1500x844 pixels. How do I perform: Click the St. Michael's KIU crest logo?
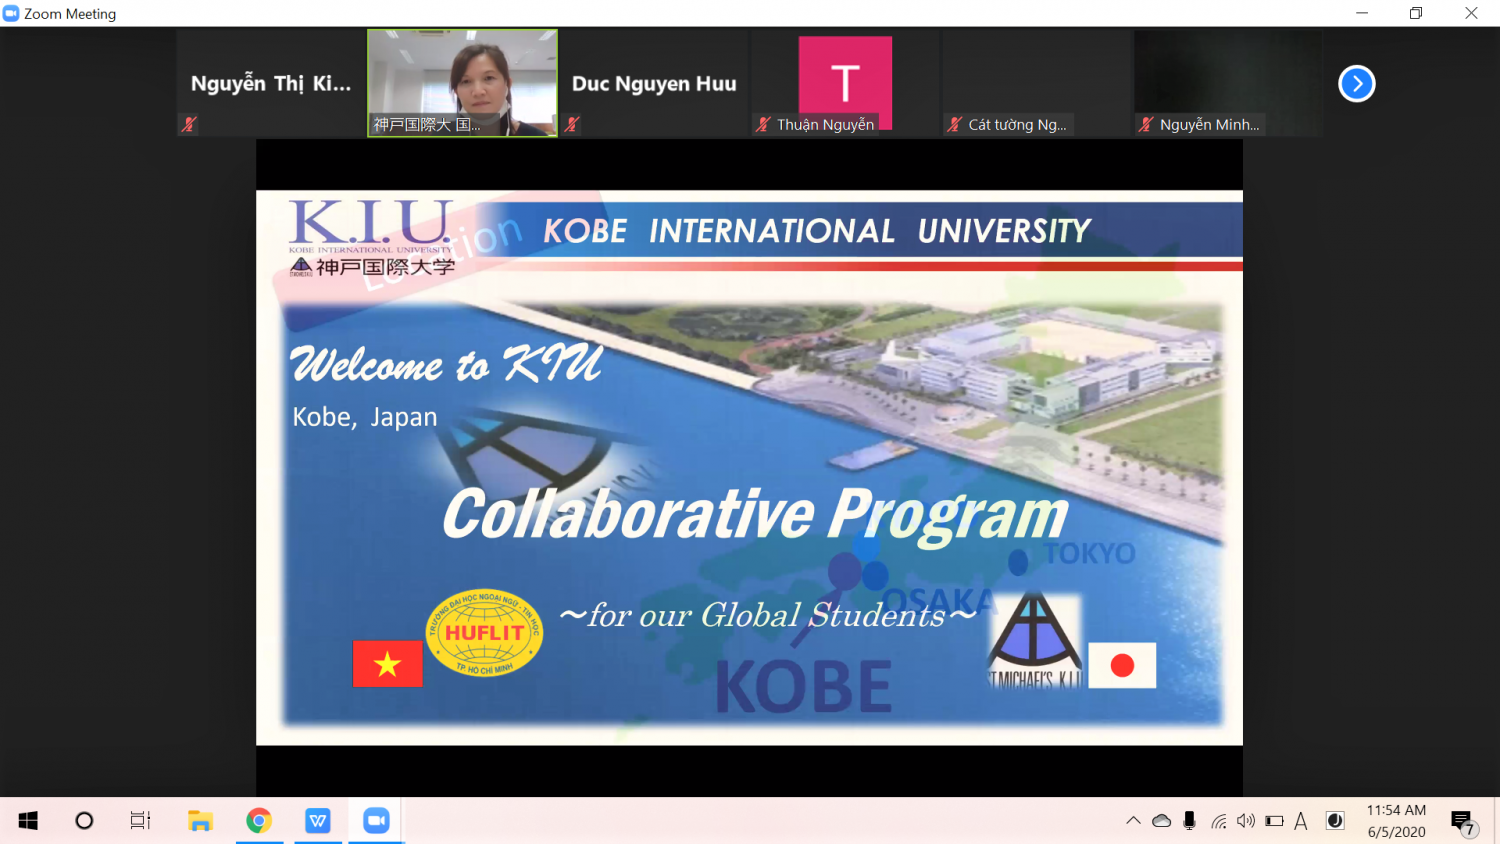coord(1035,641)
